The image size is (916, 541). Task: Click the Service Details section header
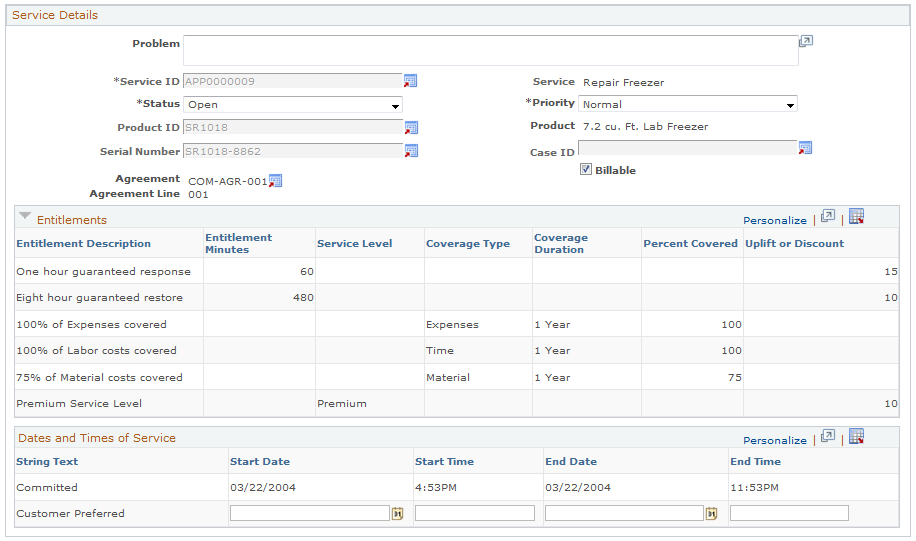pyautogui.click(x=55, y=15)
